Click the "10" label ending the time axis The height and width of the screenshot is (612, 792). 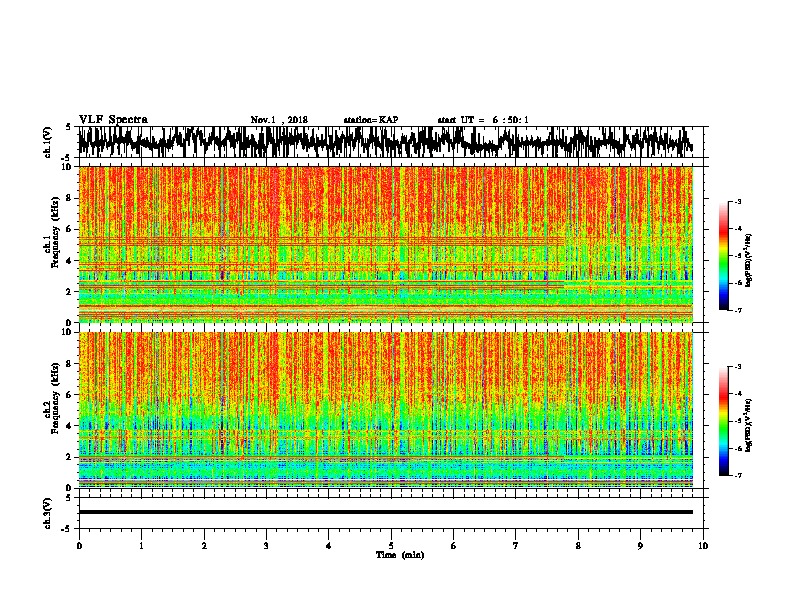click(x=703, y=546)
